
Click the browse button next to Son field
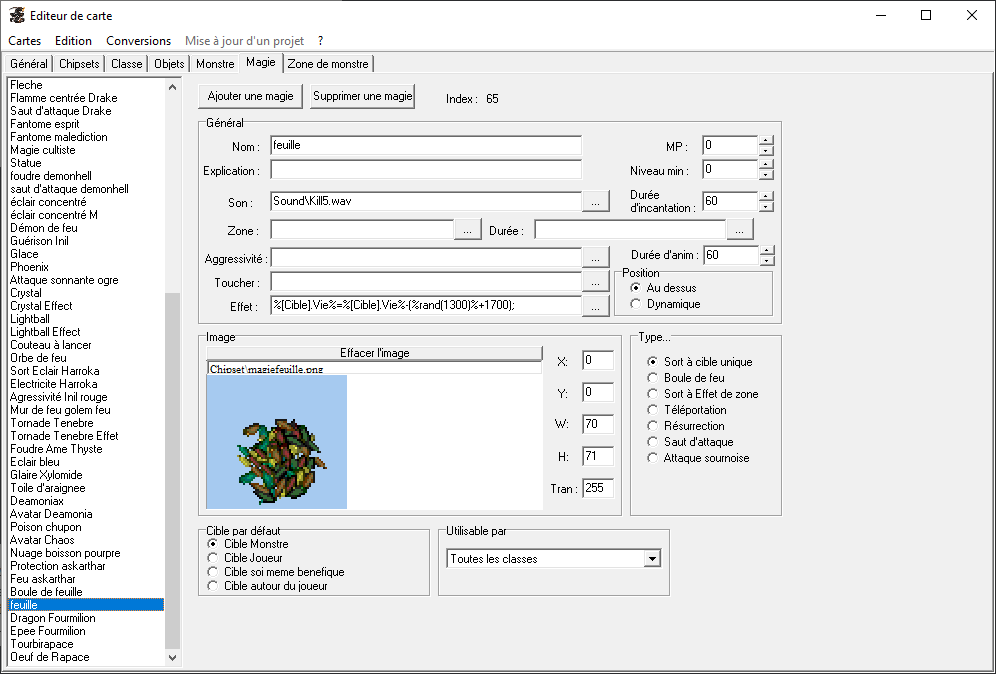pos(595,202)
